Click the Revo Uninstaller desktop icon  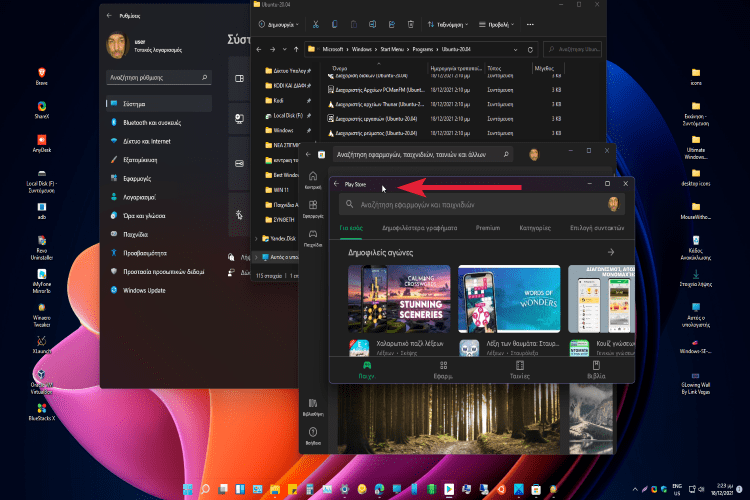(x=42, y=248)
